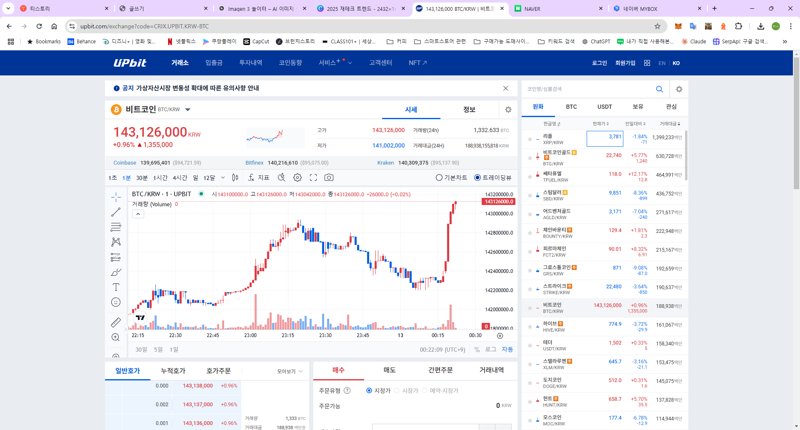
Task: Select the pattern drawing tool in chart sidebar
Action: pos(116,242)
